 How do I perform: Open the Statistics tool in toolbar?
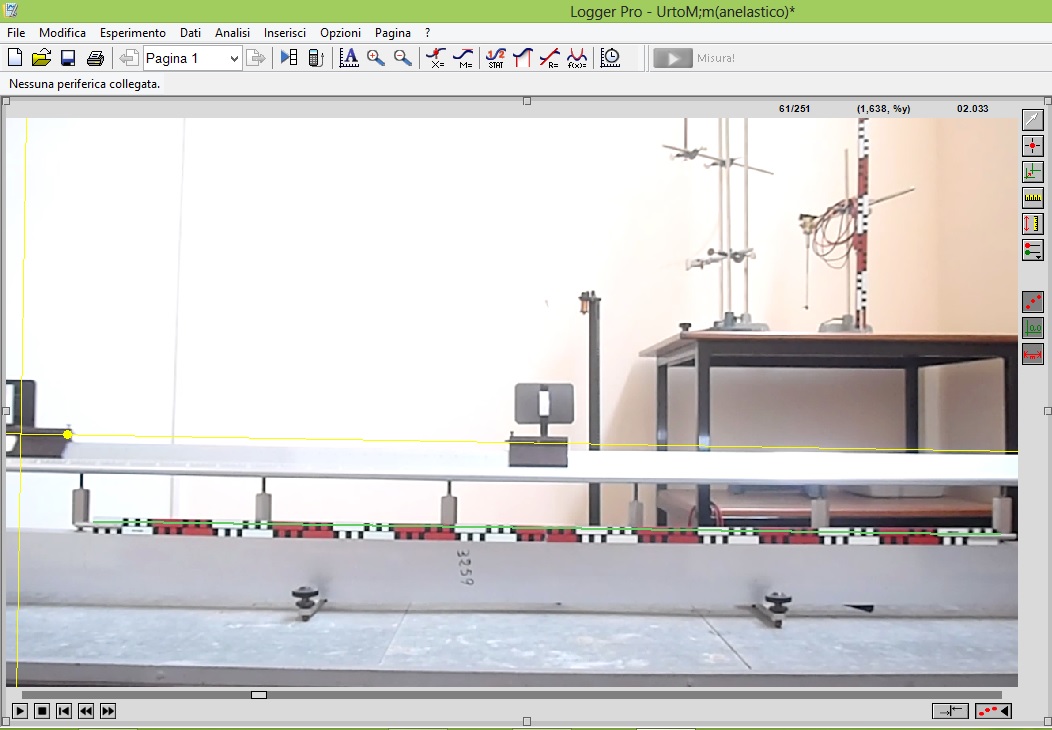[x=495, y=58]
